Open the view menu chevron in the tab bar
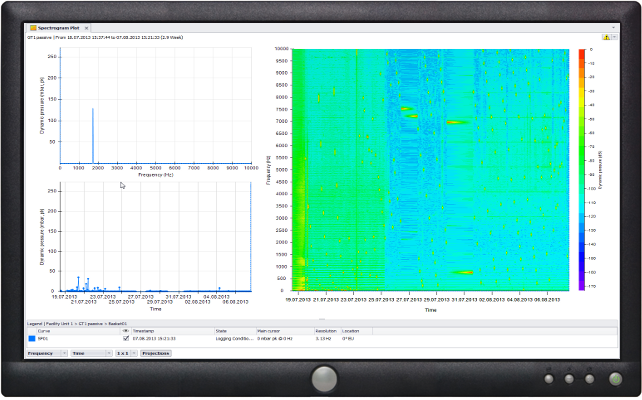 [613, 28]
